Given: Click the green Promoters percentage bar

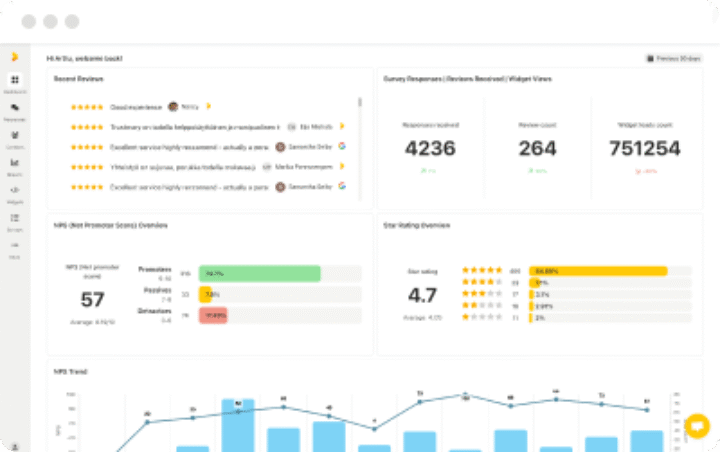Looking at the screenshot, I should [259, 273].
